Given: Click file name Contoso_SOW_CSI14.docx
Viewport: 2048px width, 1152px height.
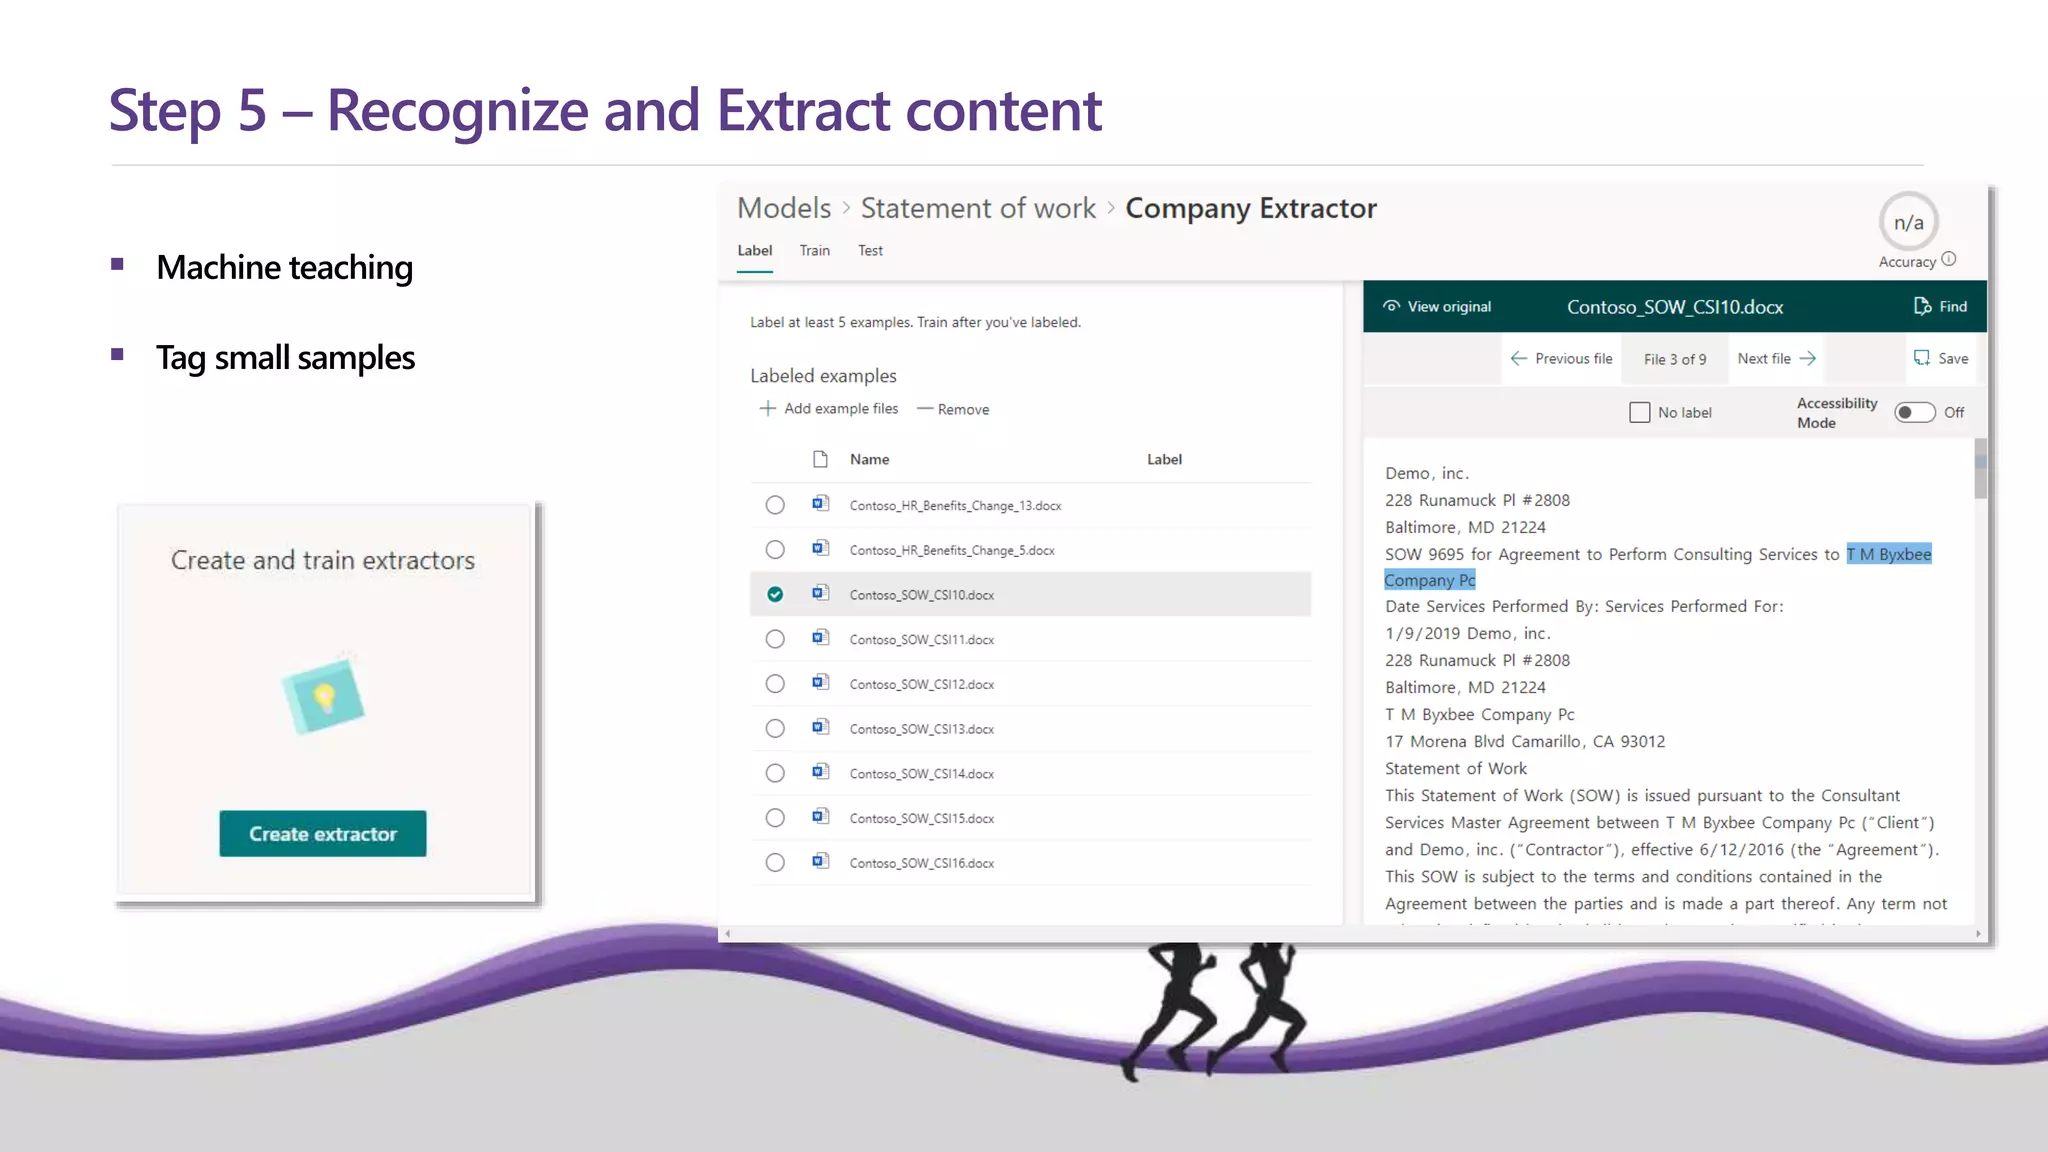Looking at the screenshot, I should [922, 774].
